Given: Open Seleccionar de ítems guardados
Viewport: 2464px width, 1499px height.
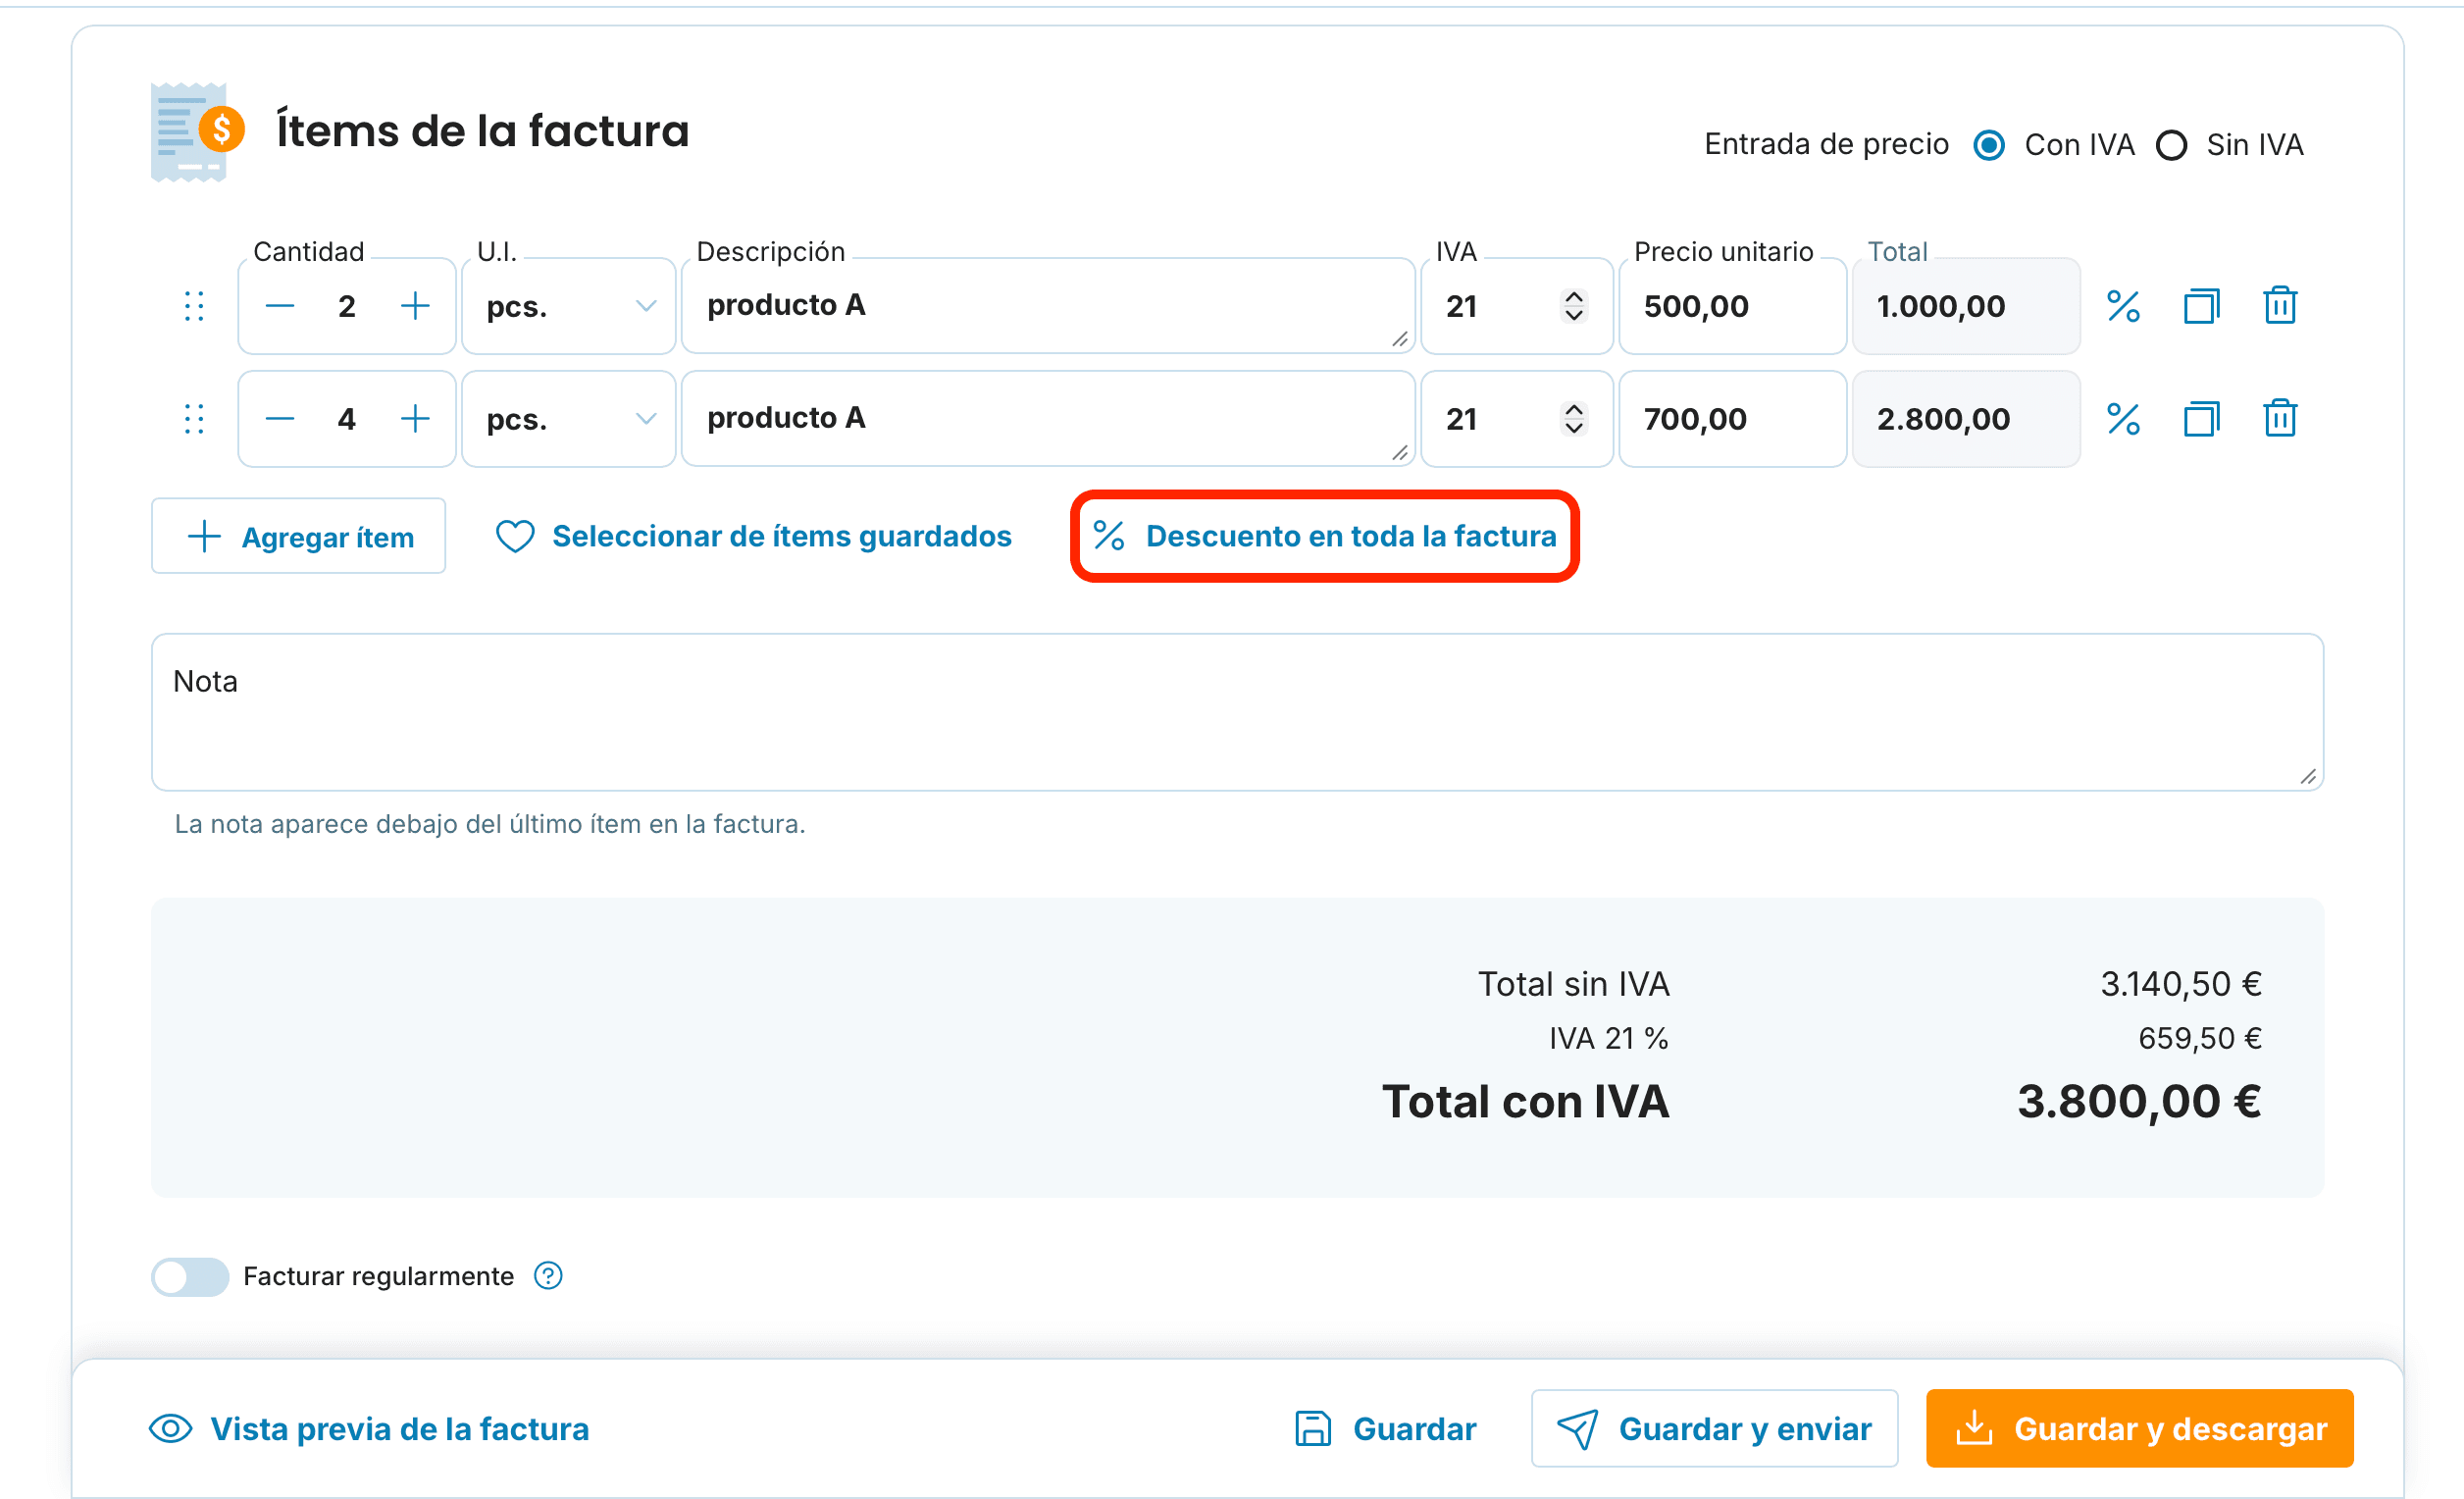Looking at the screenshot, I should (754, 537).
